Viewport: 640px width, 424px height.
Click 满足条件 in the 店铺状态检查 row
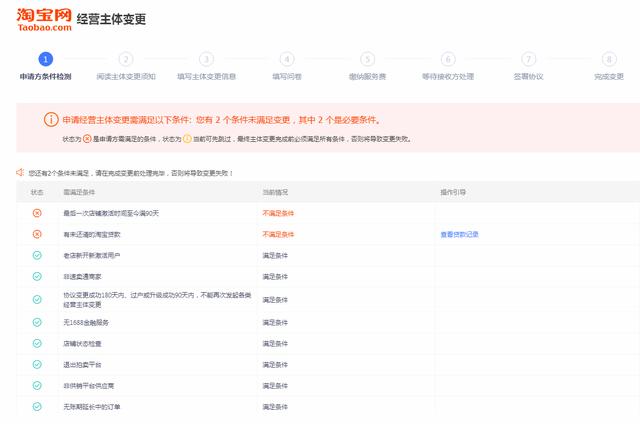275,344
